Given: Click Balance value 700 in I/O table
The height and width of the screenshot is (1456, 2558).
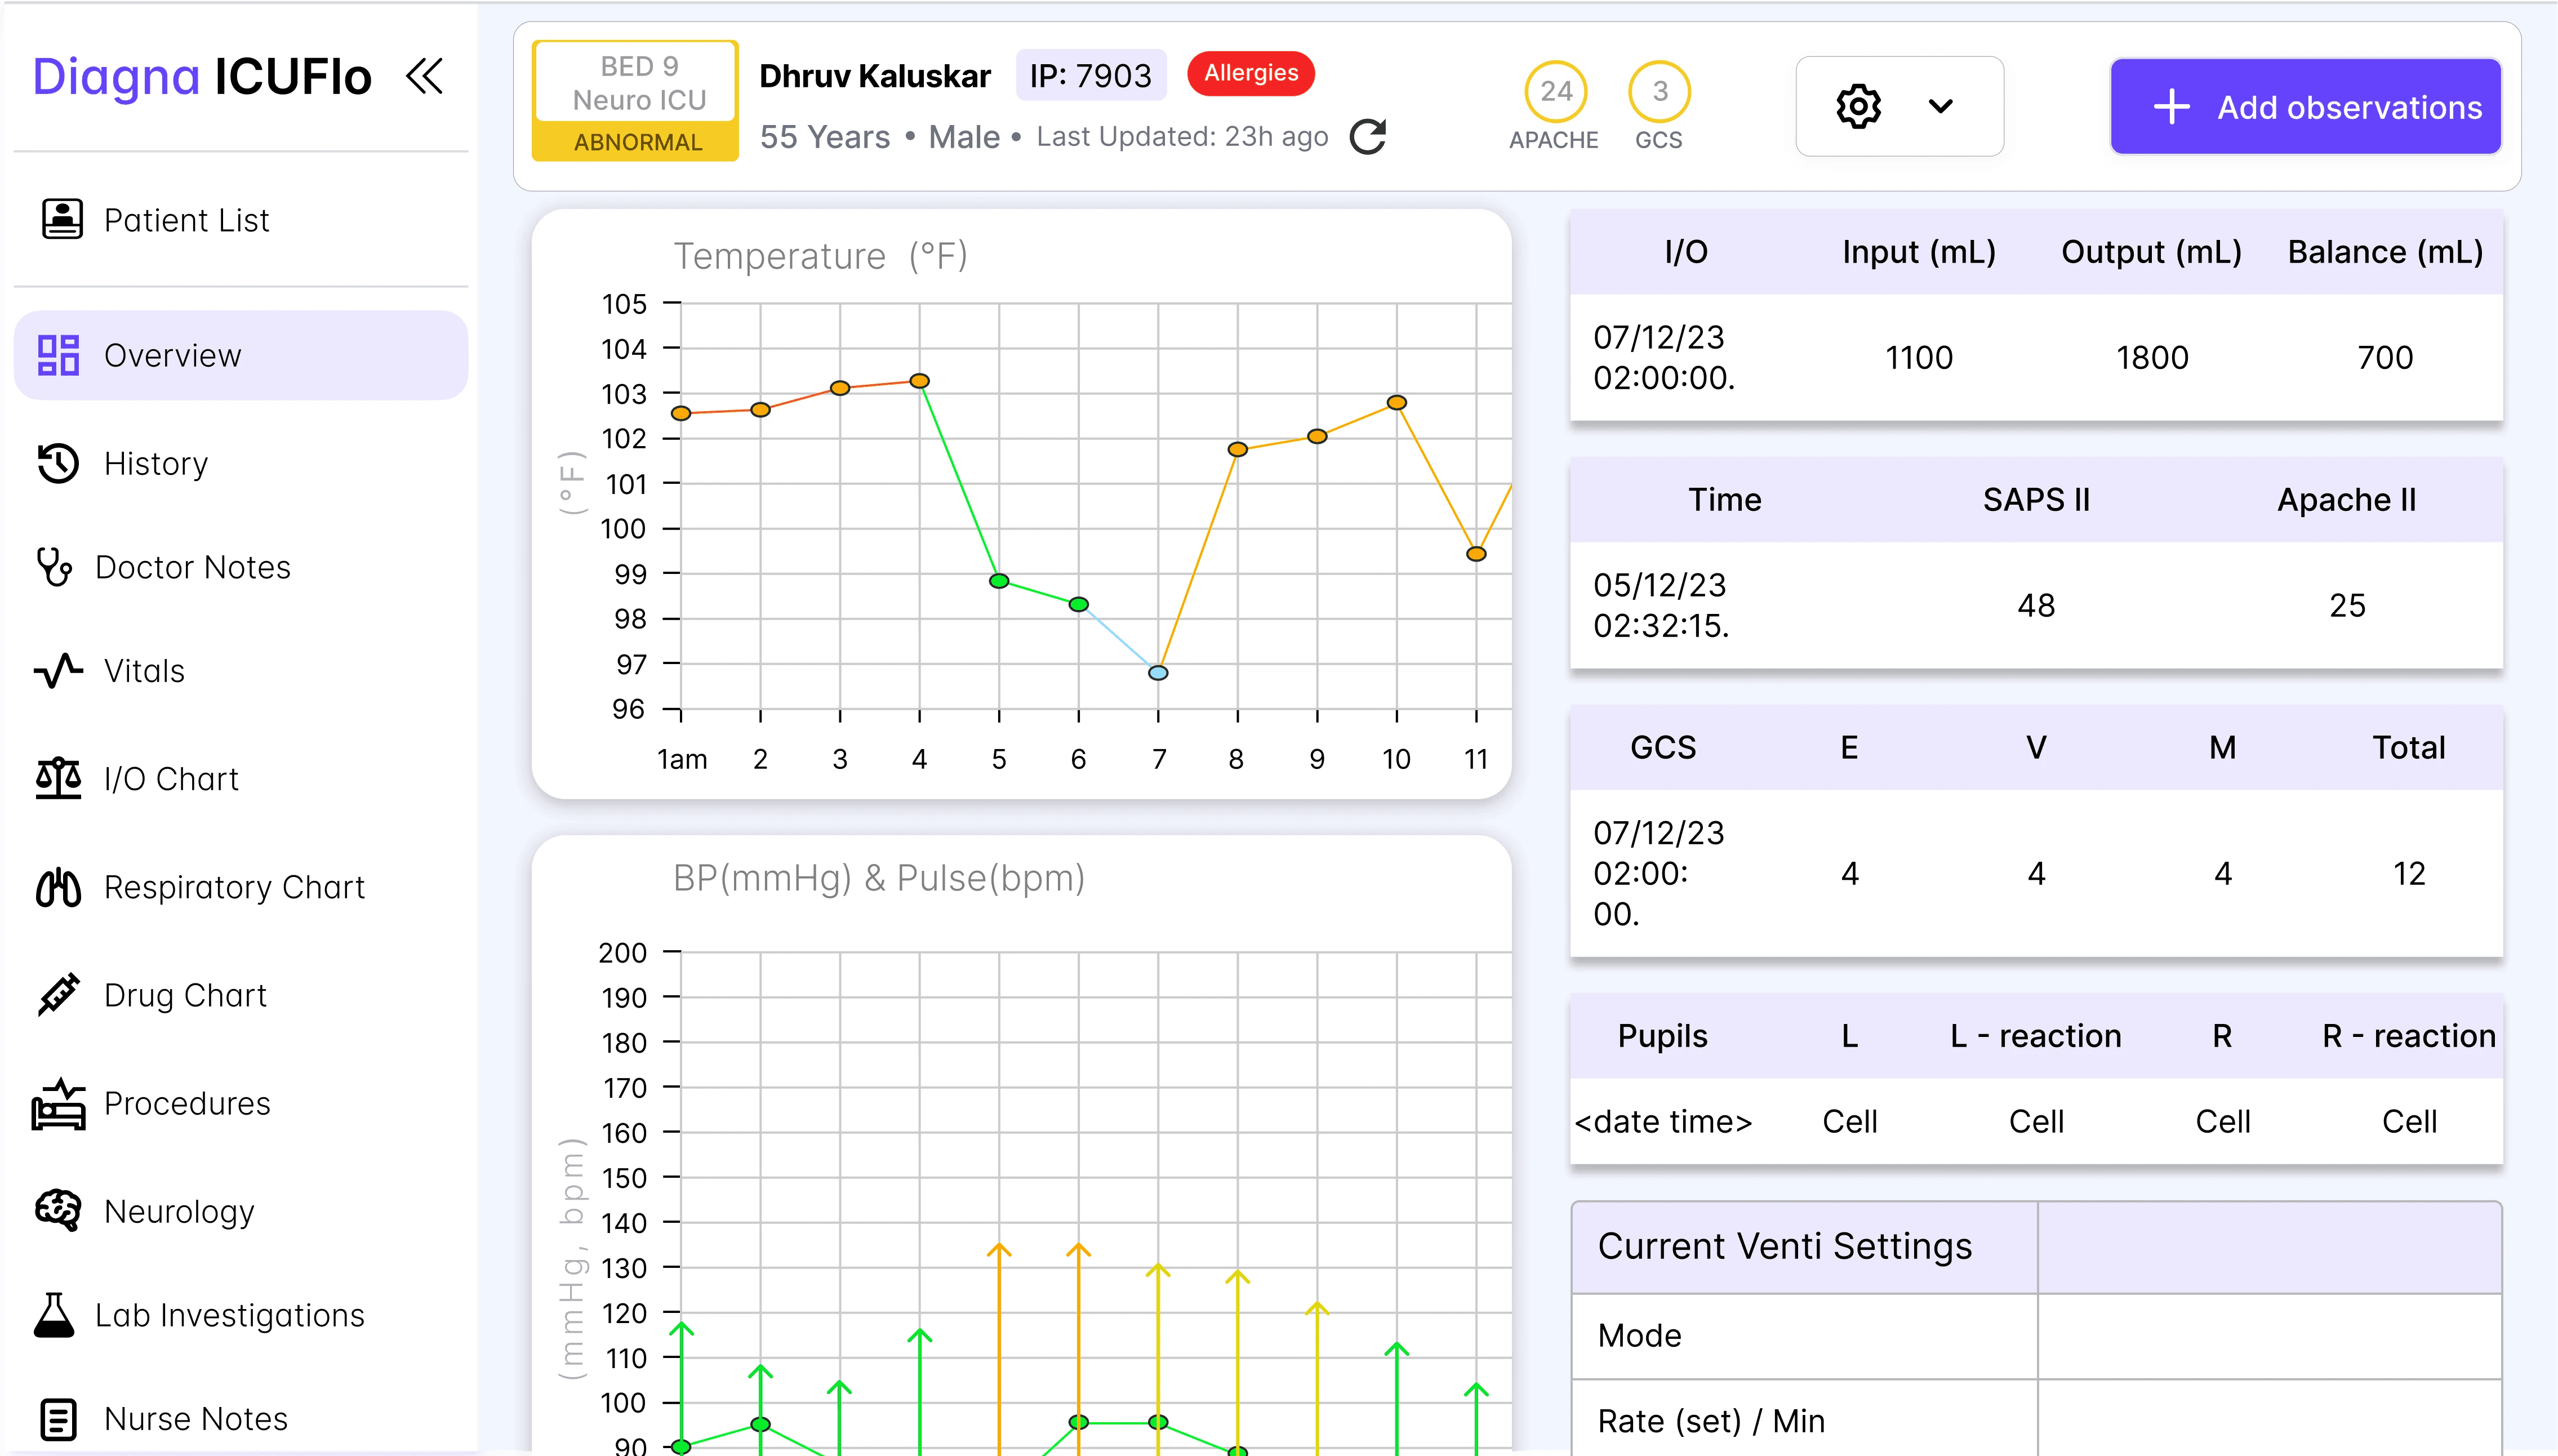Looking at the screenshot, I should pyautogui.click(x=2385, y=357).
